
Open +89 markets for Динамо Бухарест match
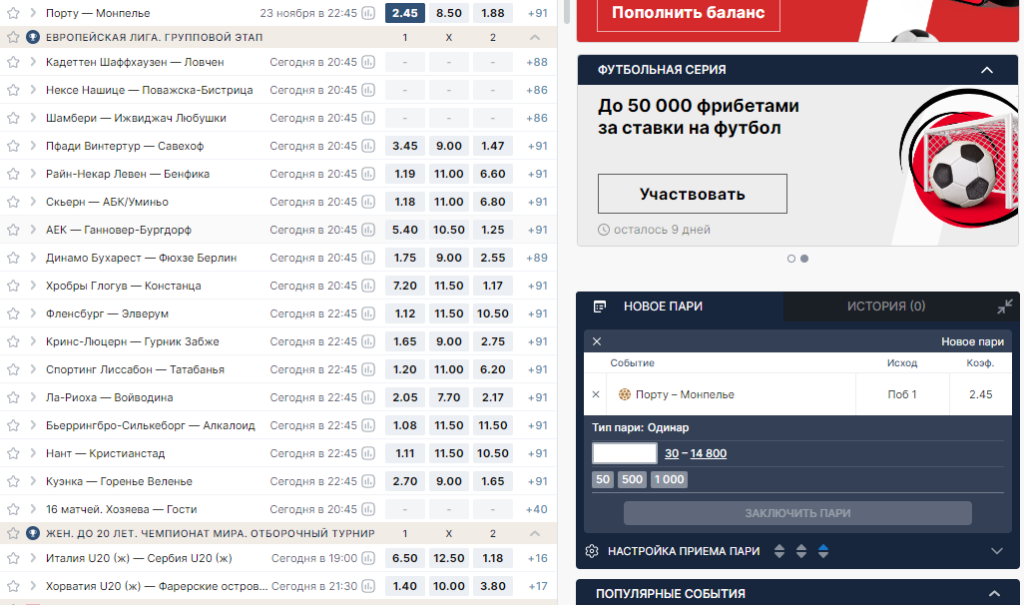[x=537, y=258]
